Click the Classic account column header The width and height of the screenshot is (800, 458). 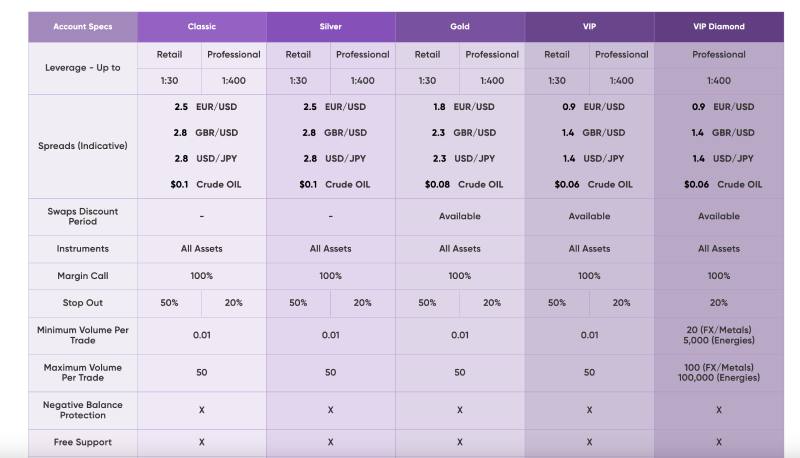point(202,27)
